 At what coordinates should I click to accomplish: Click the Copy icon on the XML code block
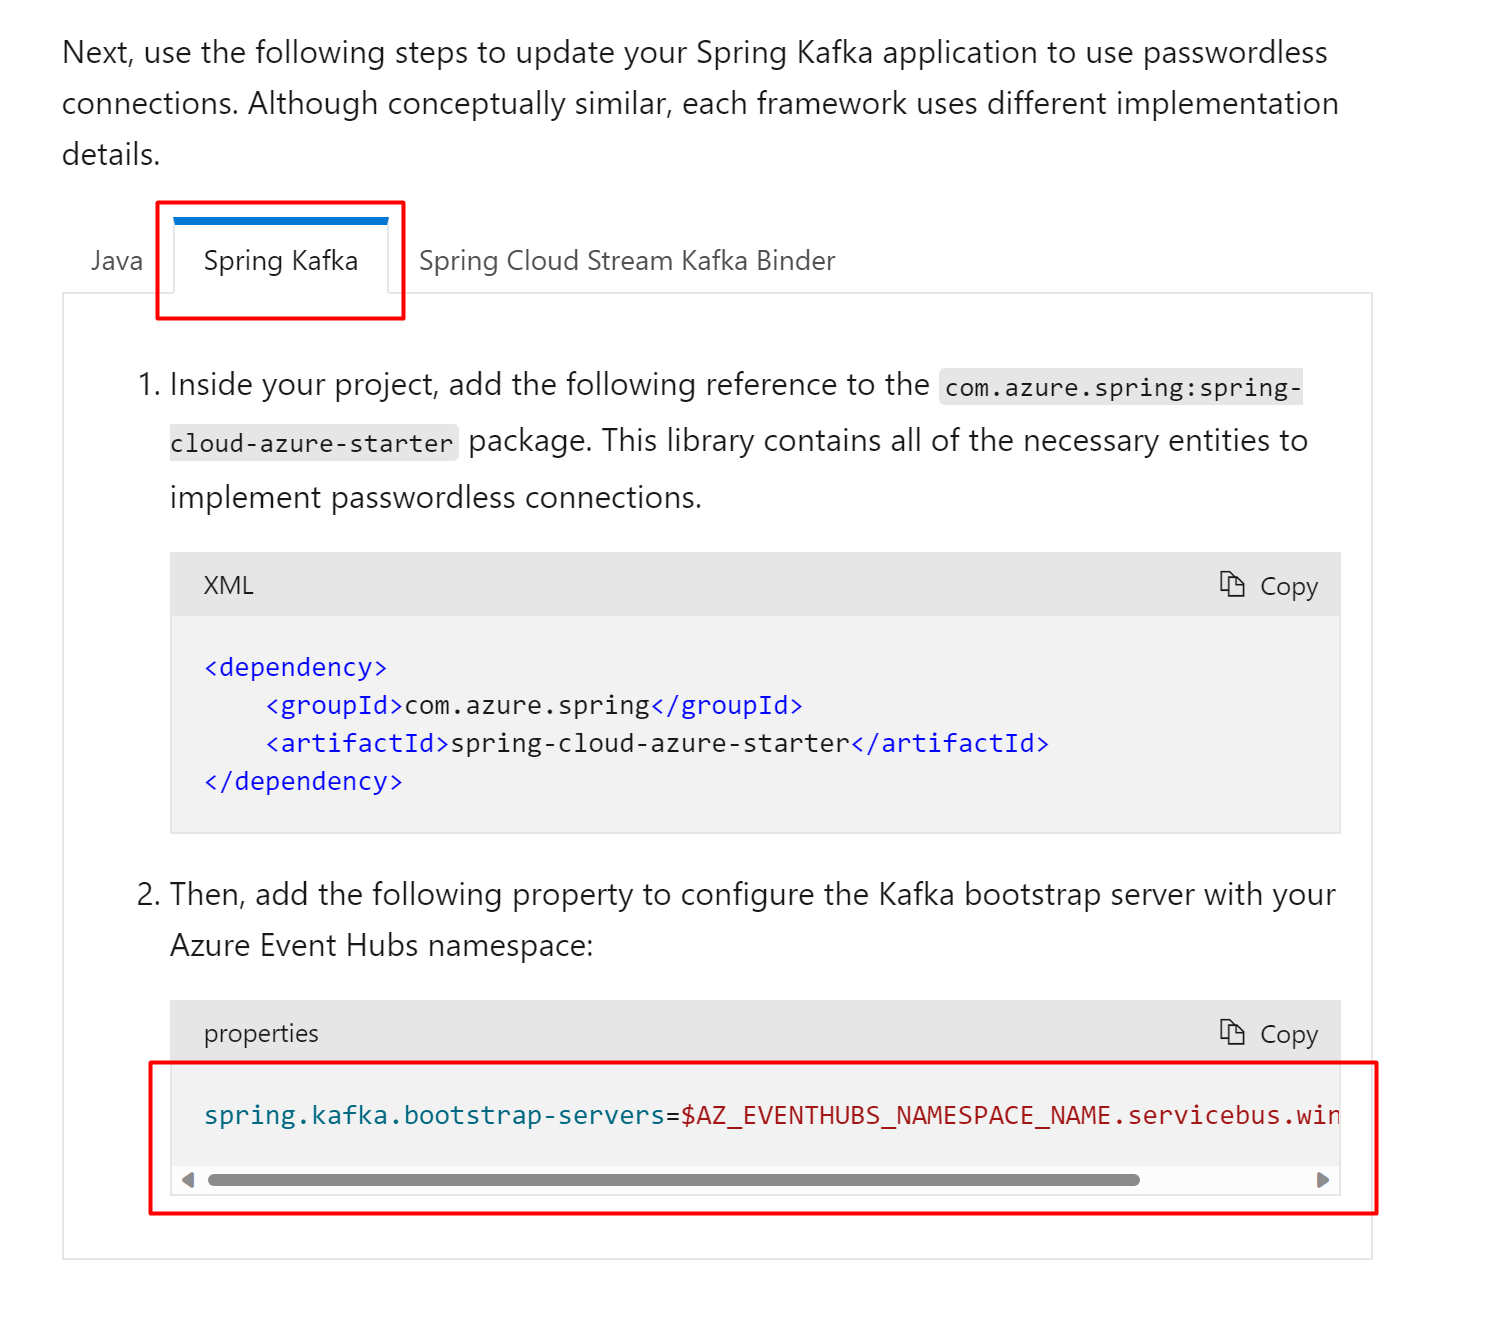pyautogui.click(x=1268, y=585)
